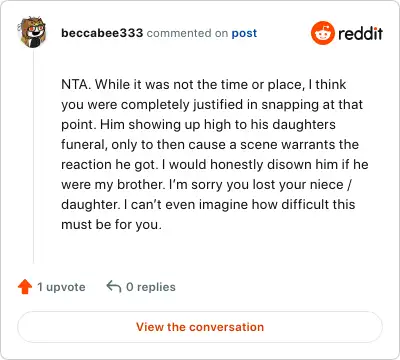Image resolution: width=400 pixels, height=360 pixels.
Task: Follow the blue 'post' link
Action: pyautogui.click(x=244, y=33)
